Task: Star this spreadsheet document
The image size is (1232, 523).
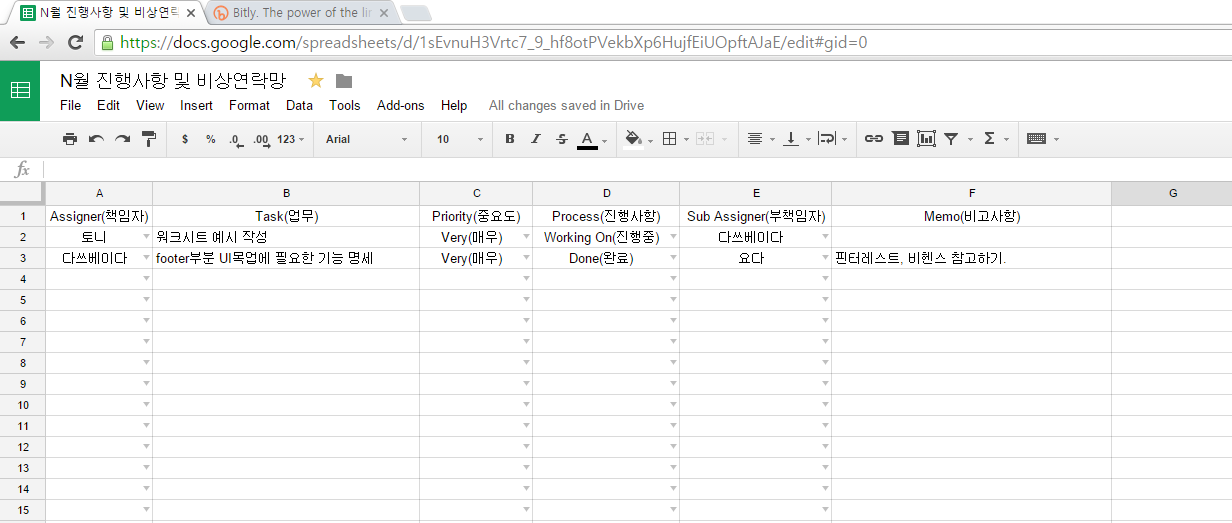Action: point(316,81)
